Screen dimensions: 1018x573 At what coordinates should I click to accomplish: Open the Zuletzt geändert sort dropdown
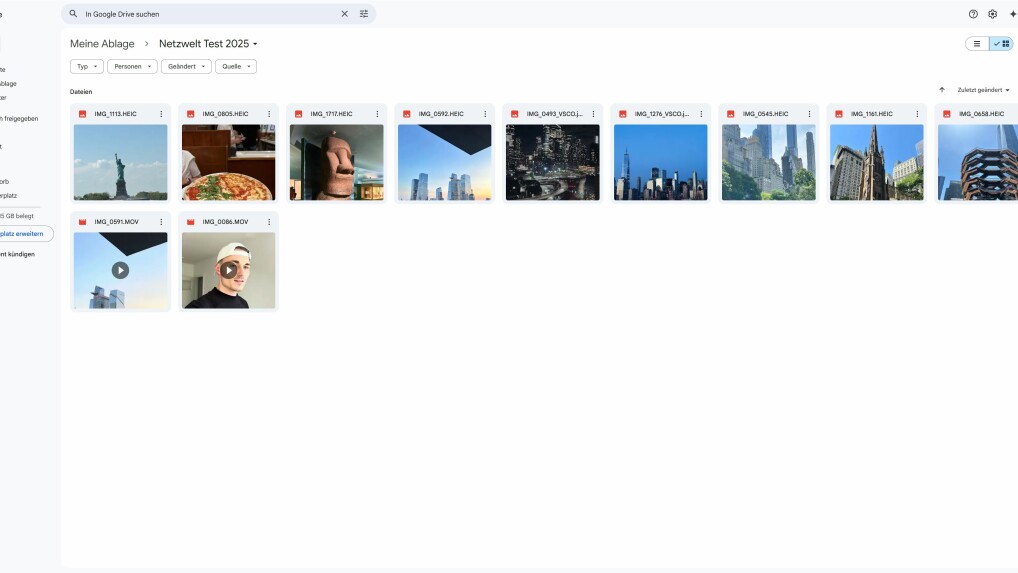pyautogui.click(x=984, y=90)
